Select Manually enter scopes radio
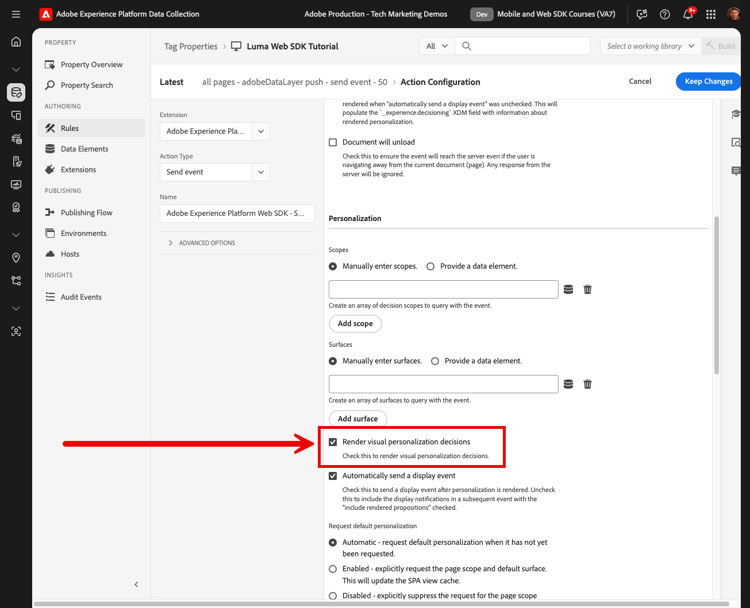 tap(333, 266)
